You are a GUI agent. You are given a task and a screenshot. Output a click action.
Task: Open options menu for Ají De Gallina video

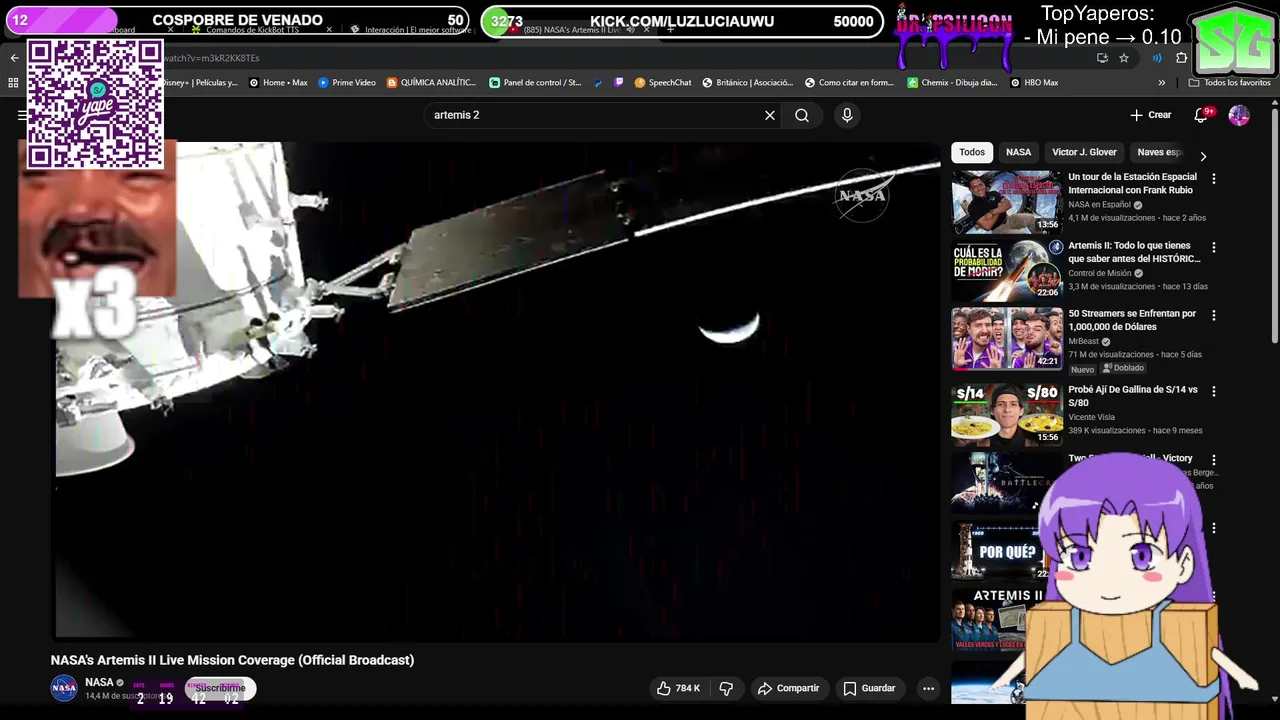pos(1214,391)
